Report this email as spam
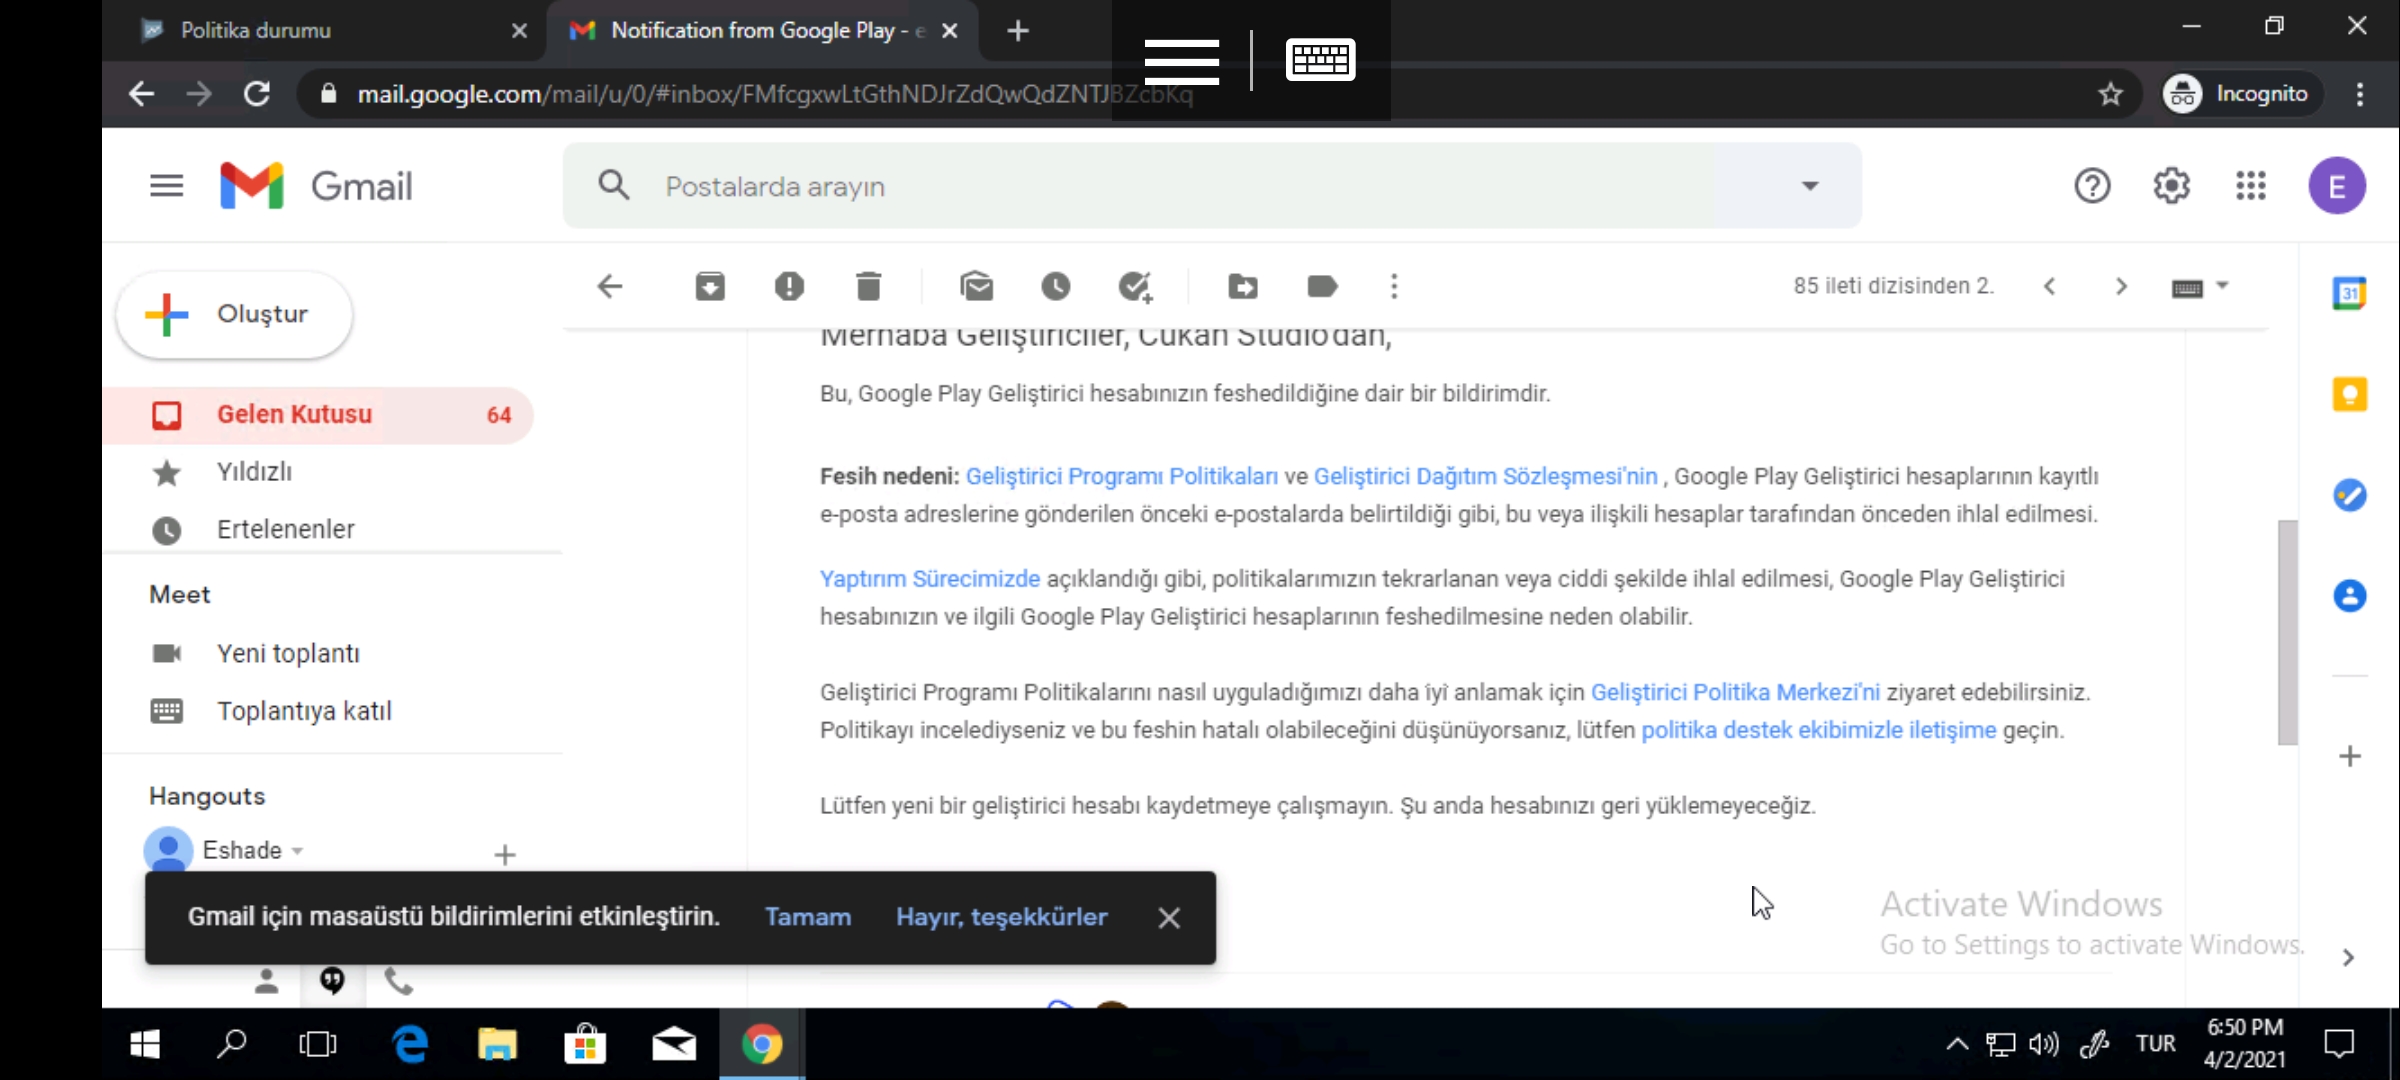The width and height of the screenshot is (2400, 1080). point(789,287)
